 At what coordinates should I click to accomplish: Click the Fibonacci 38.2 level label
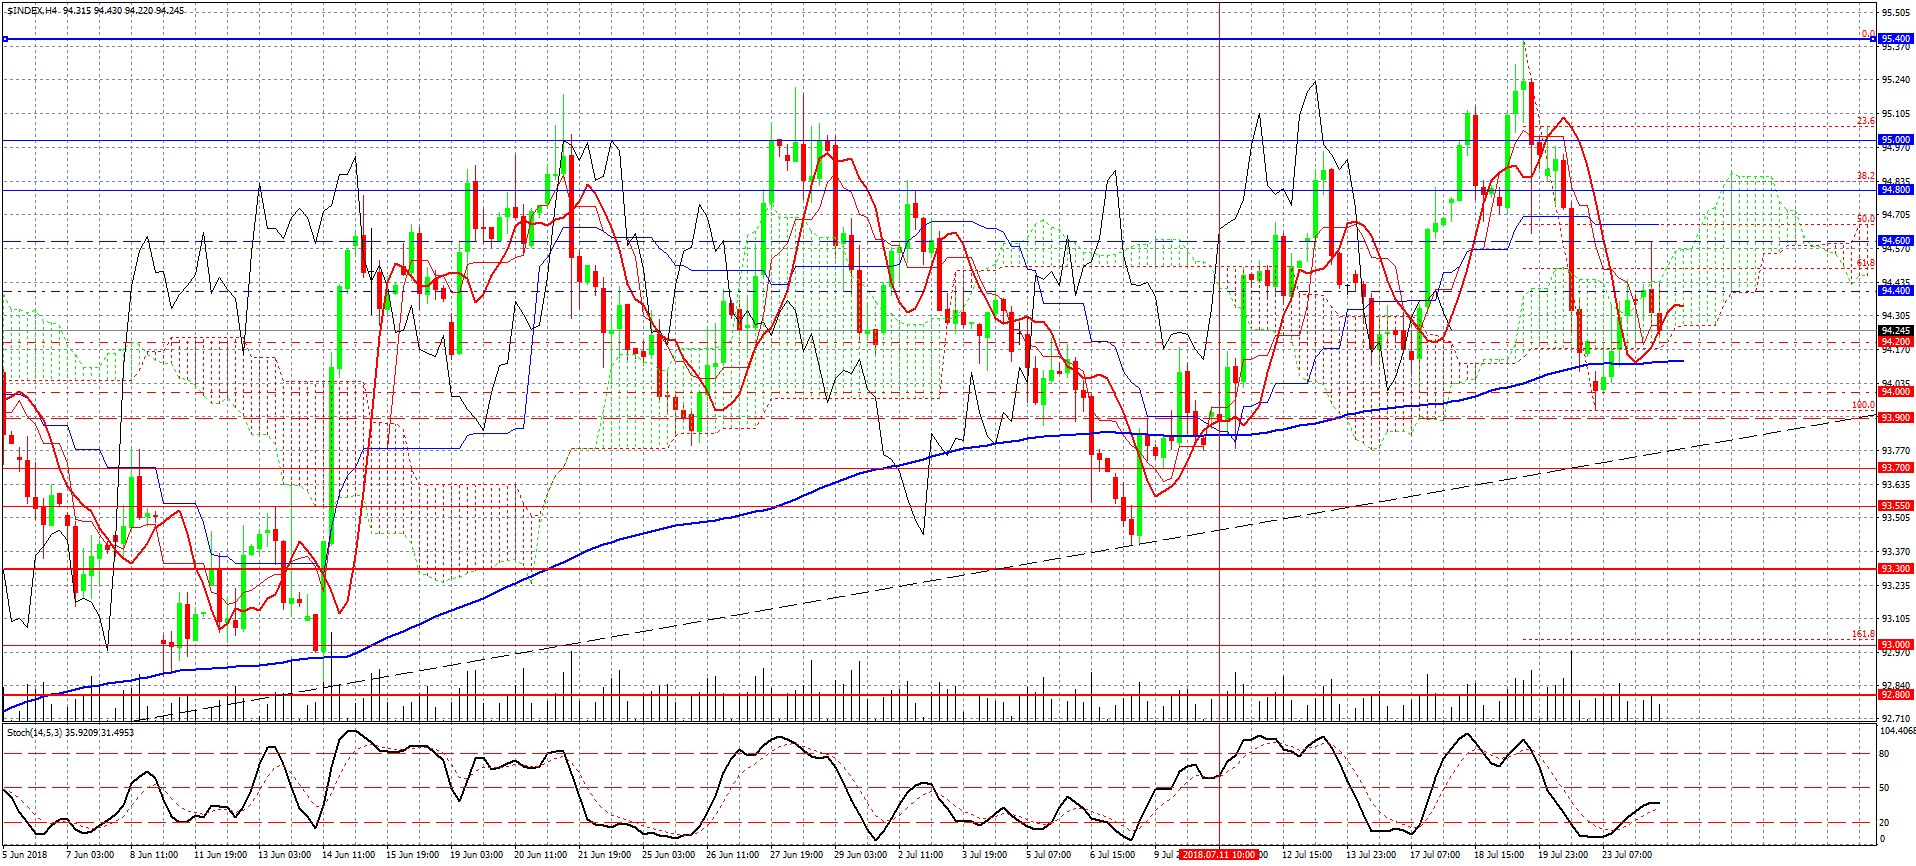(1866, 176)
